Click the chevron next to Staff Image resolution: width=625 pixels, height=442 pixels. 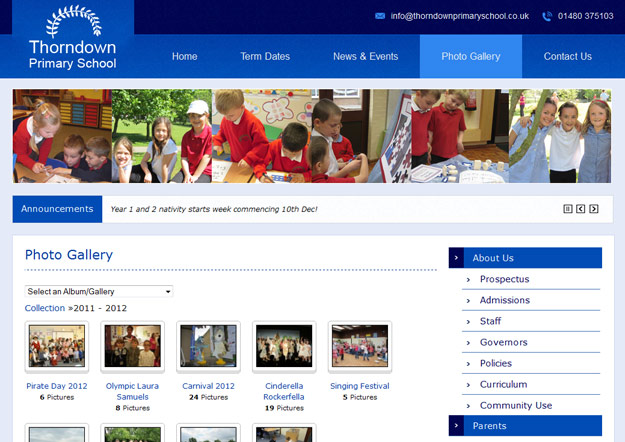[468, 322]
